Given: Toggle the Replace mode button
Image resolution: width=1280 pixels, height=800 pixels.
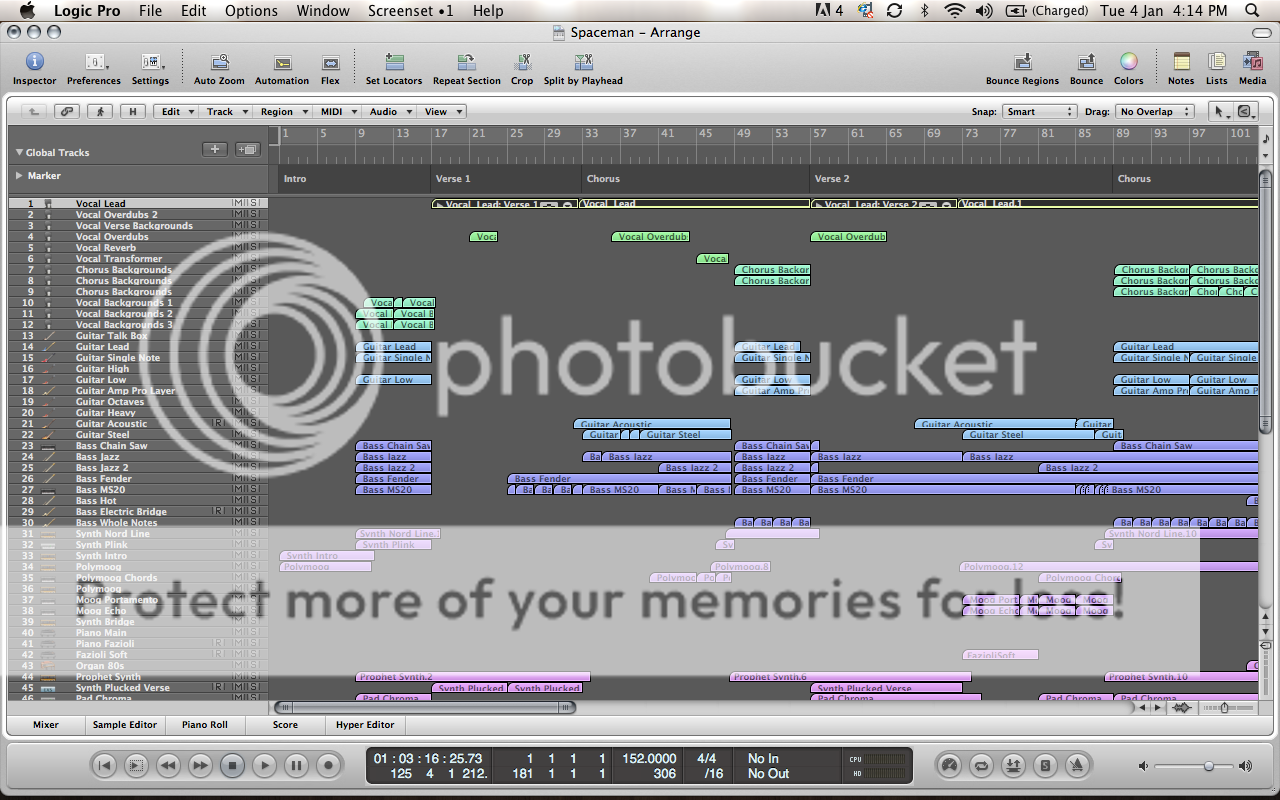Looking at the screenshot, I should coord(1013,766).
